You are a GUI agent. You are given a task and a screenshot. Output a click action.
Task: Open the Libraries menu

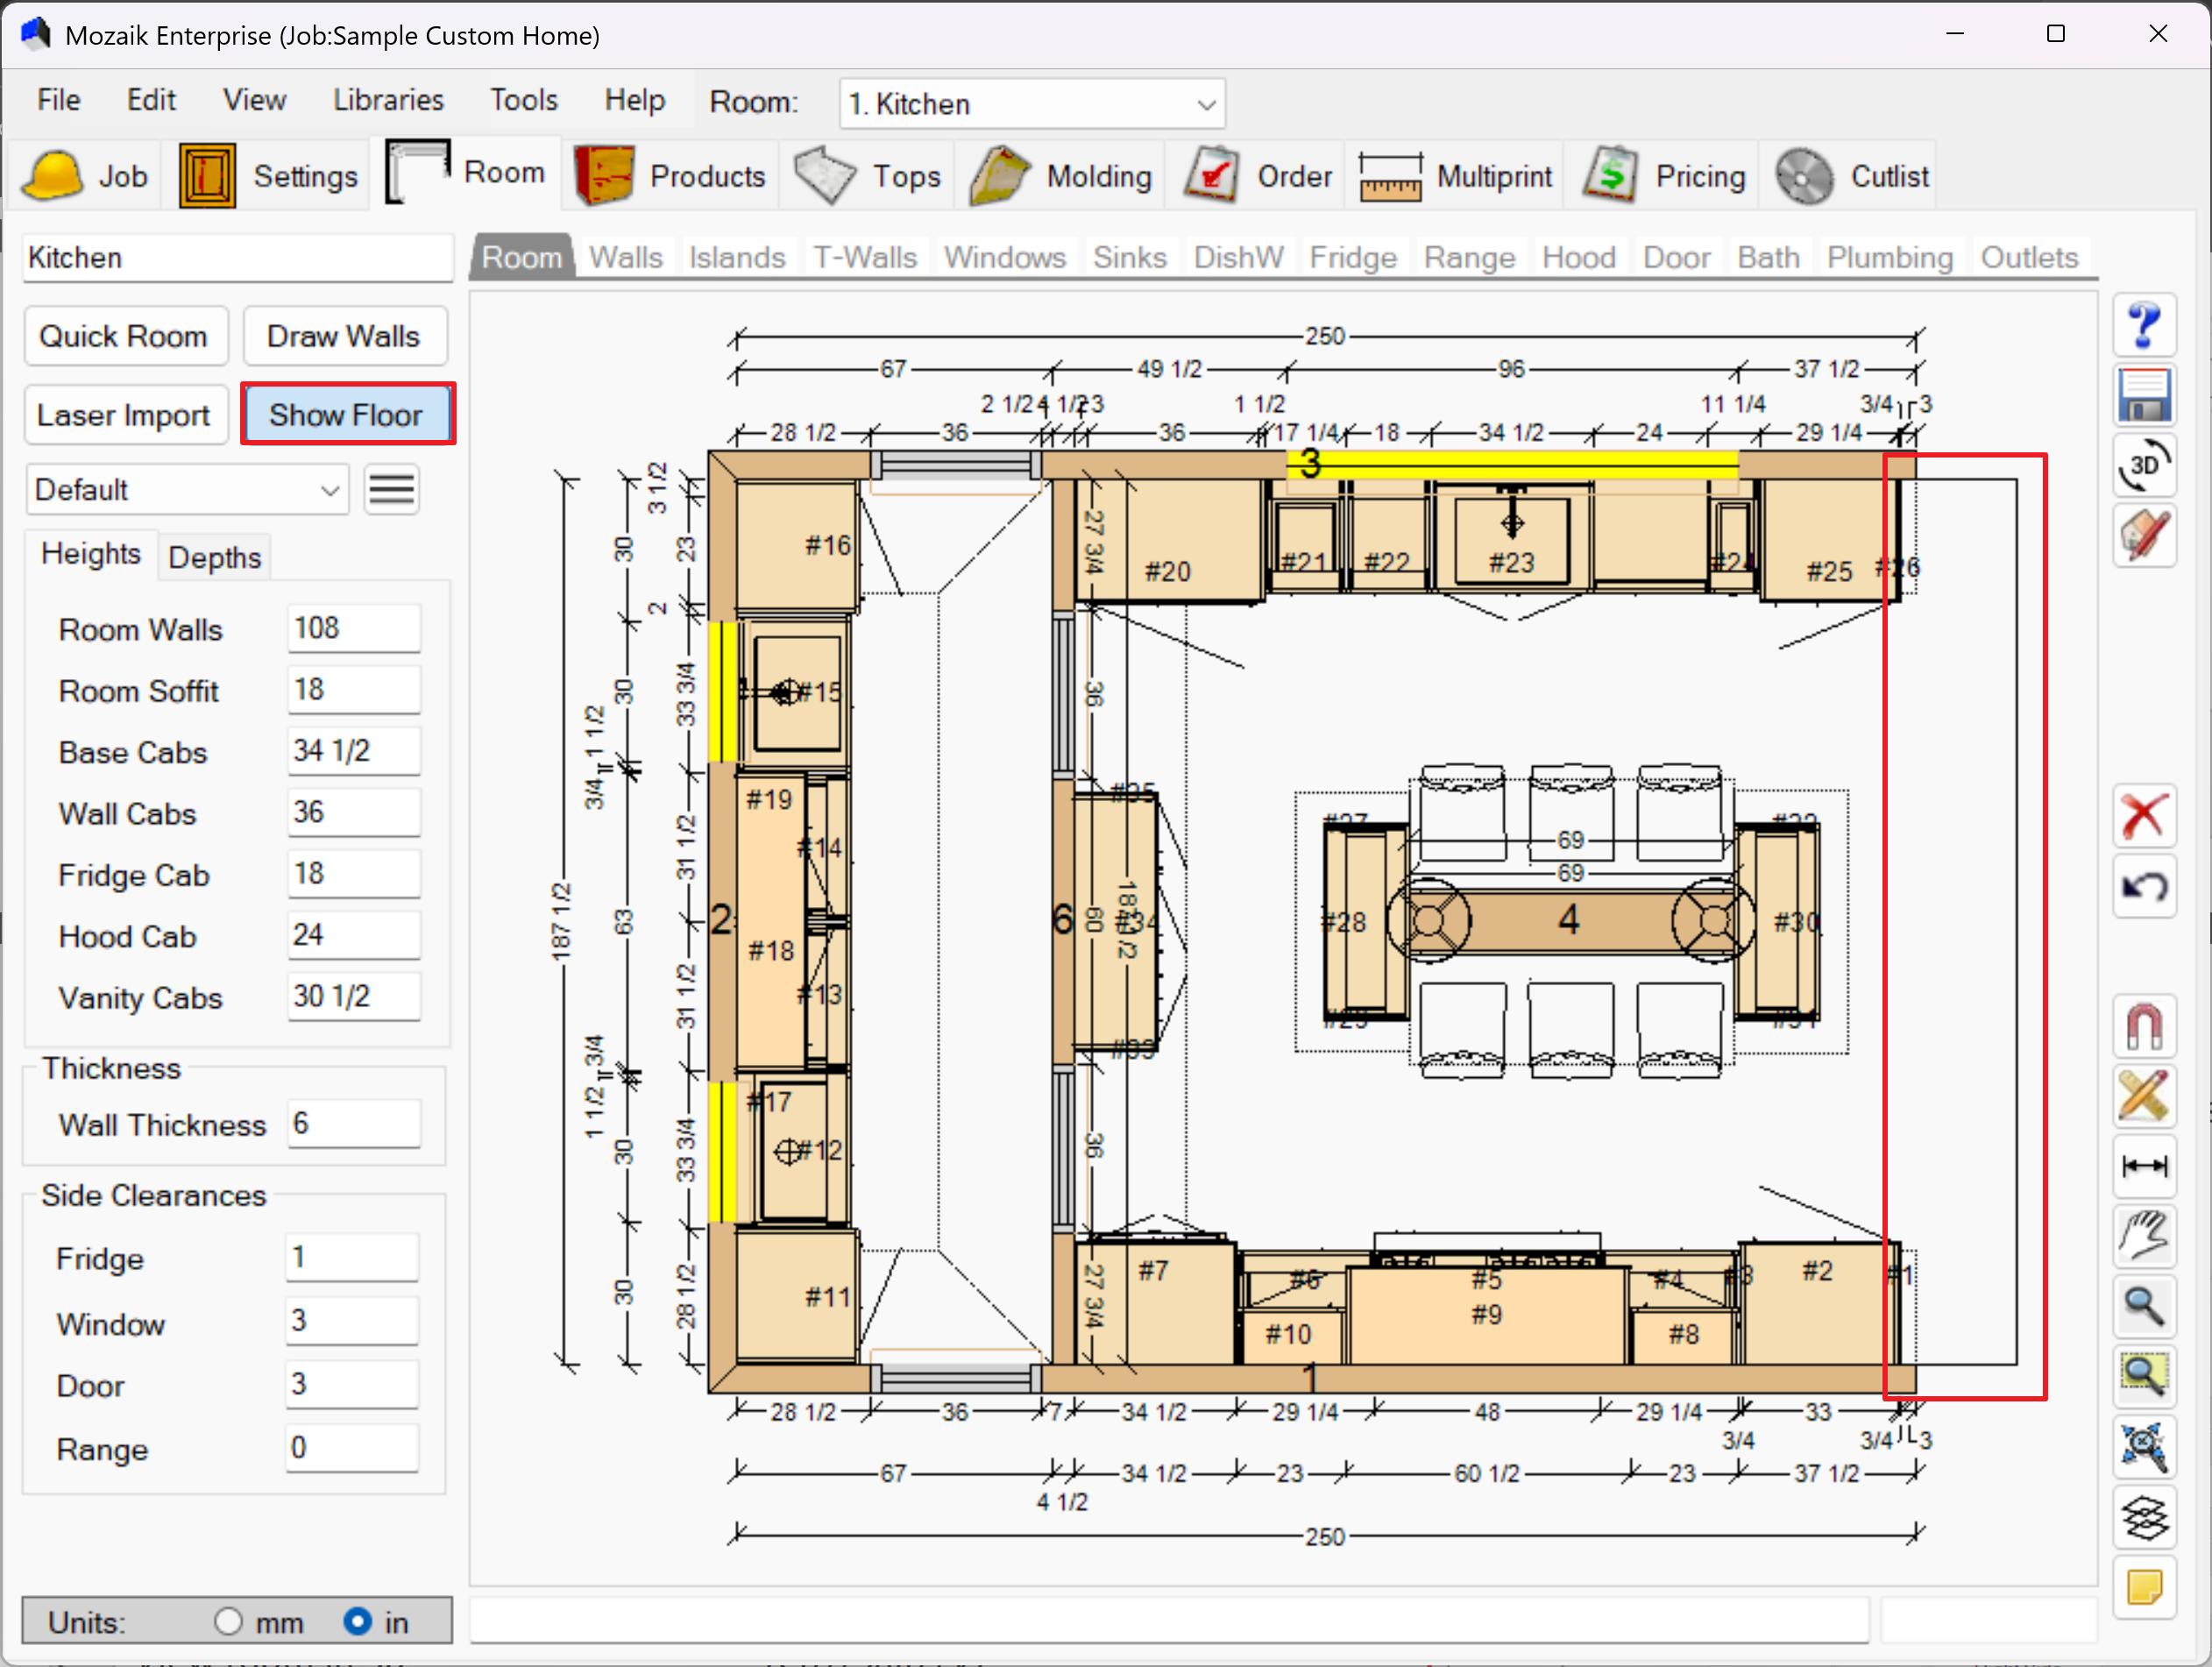tap(388, 100)
